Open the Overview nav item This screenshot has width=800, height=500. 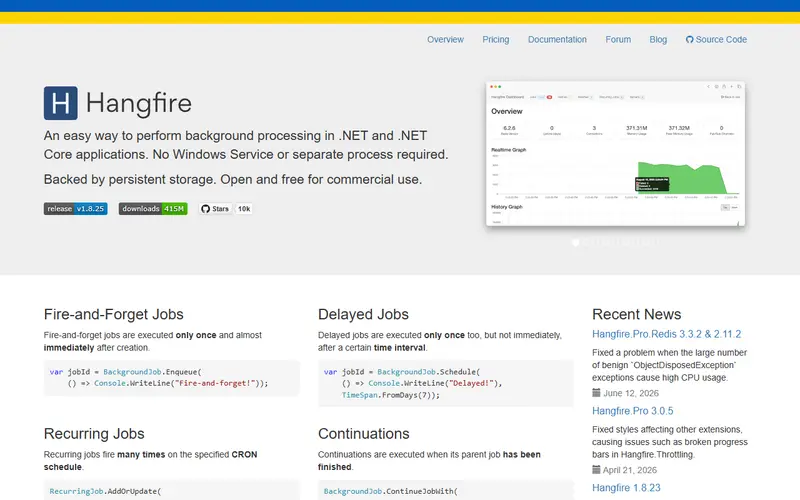pos(445,40)
